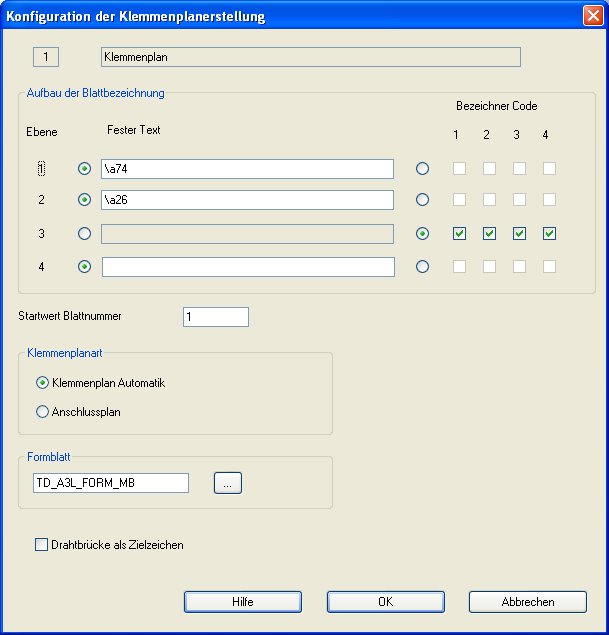Image resolution: width=609 pixels, height=635 pixels.
Task: Open Hilfe button
Action: (243, 602)
